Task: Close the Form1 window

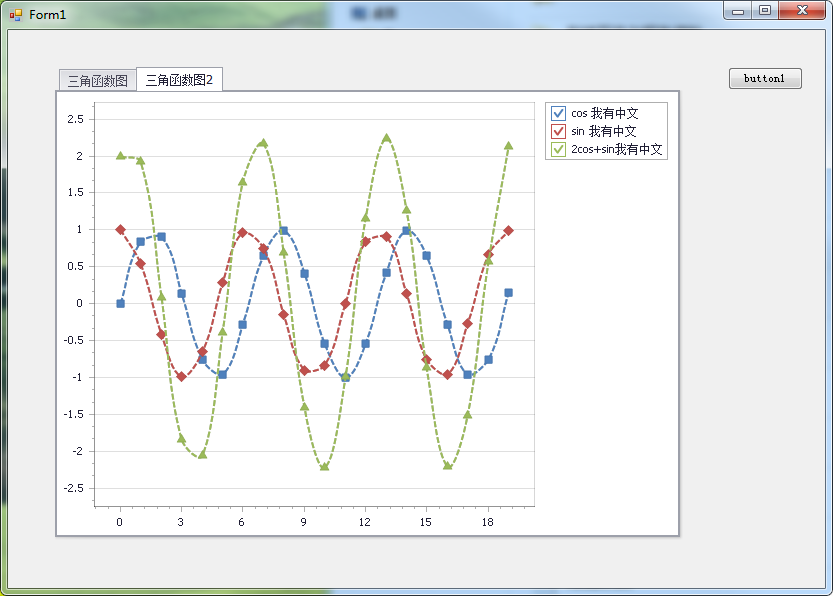Action: (802, 11)
